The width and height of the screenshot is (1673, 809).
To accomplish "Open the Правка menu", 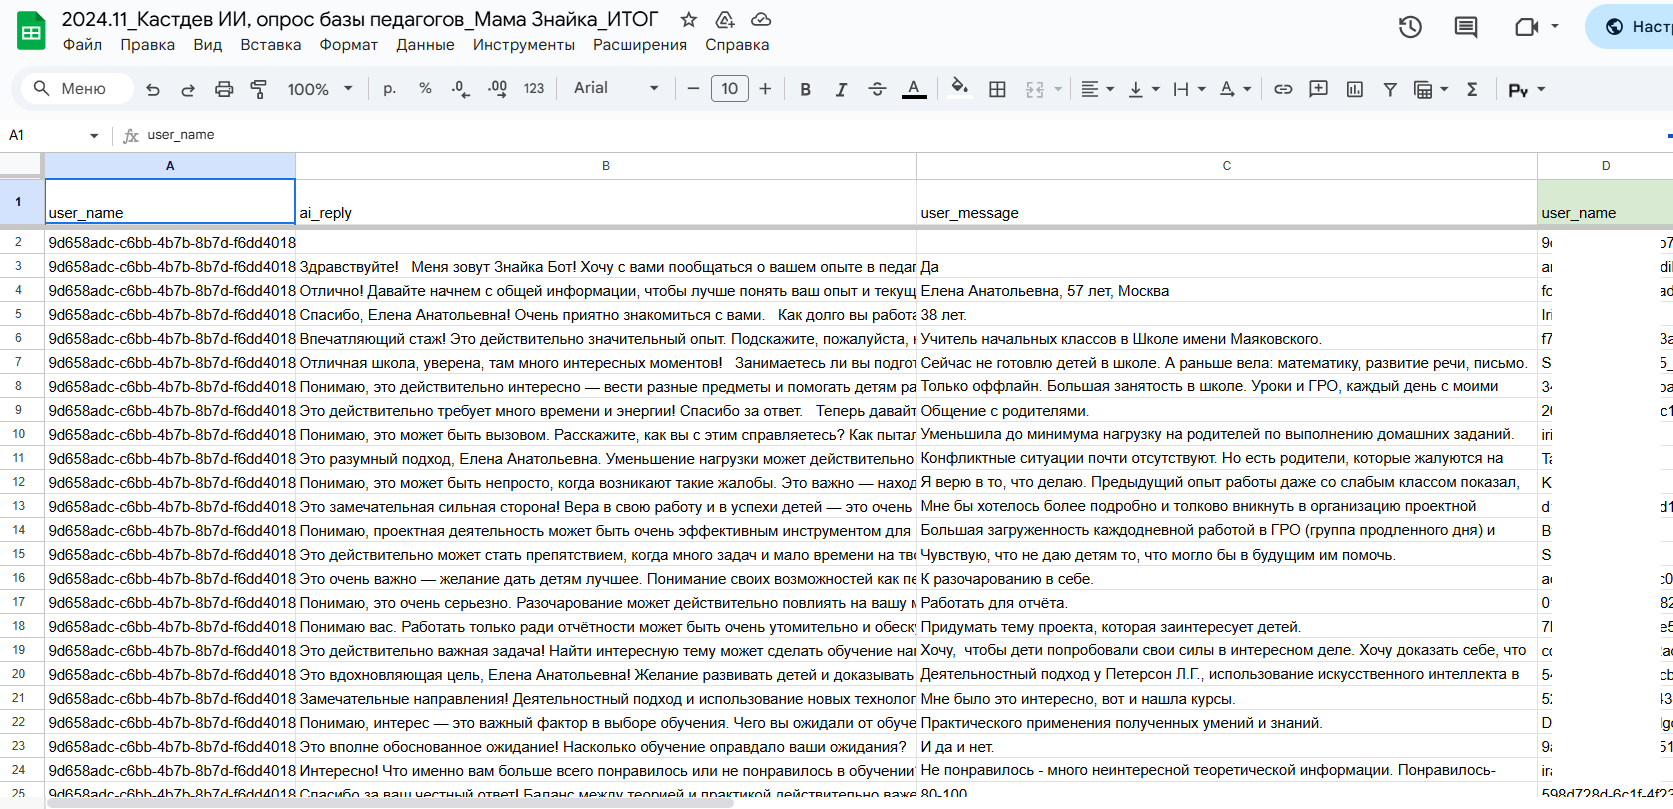I will pyautogui.click(x=147, y=45).
